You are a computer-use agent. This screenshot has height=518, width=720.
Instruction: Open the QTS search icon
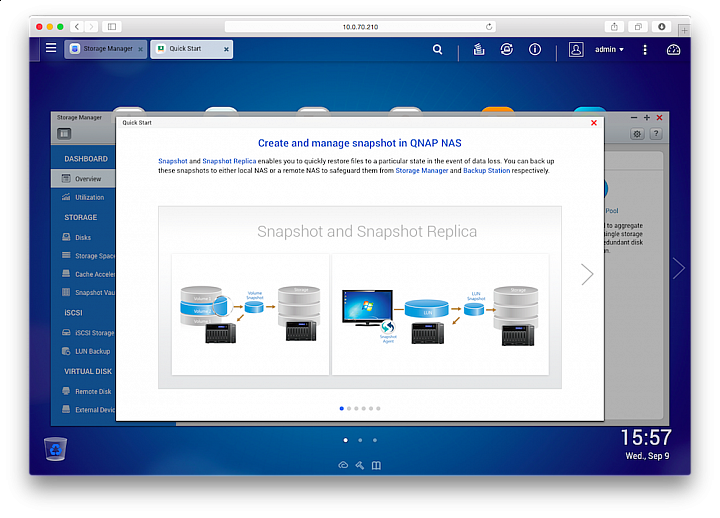click(438, 49)
